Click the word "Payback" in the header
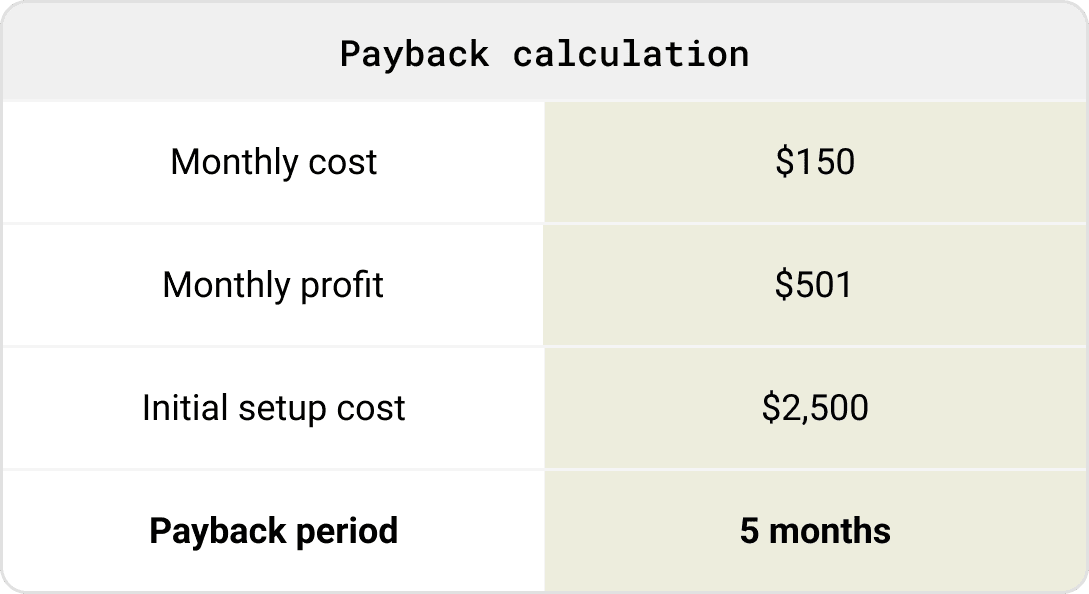Viewport: 1089px width, 594px height. pyautogui.click(x=414, y=53)
